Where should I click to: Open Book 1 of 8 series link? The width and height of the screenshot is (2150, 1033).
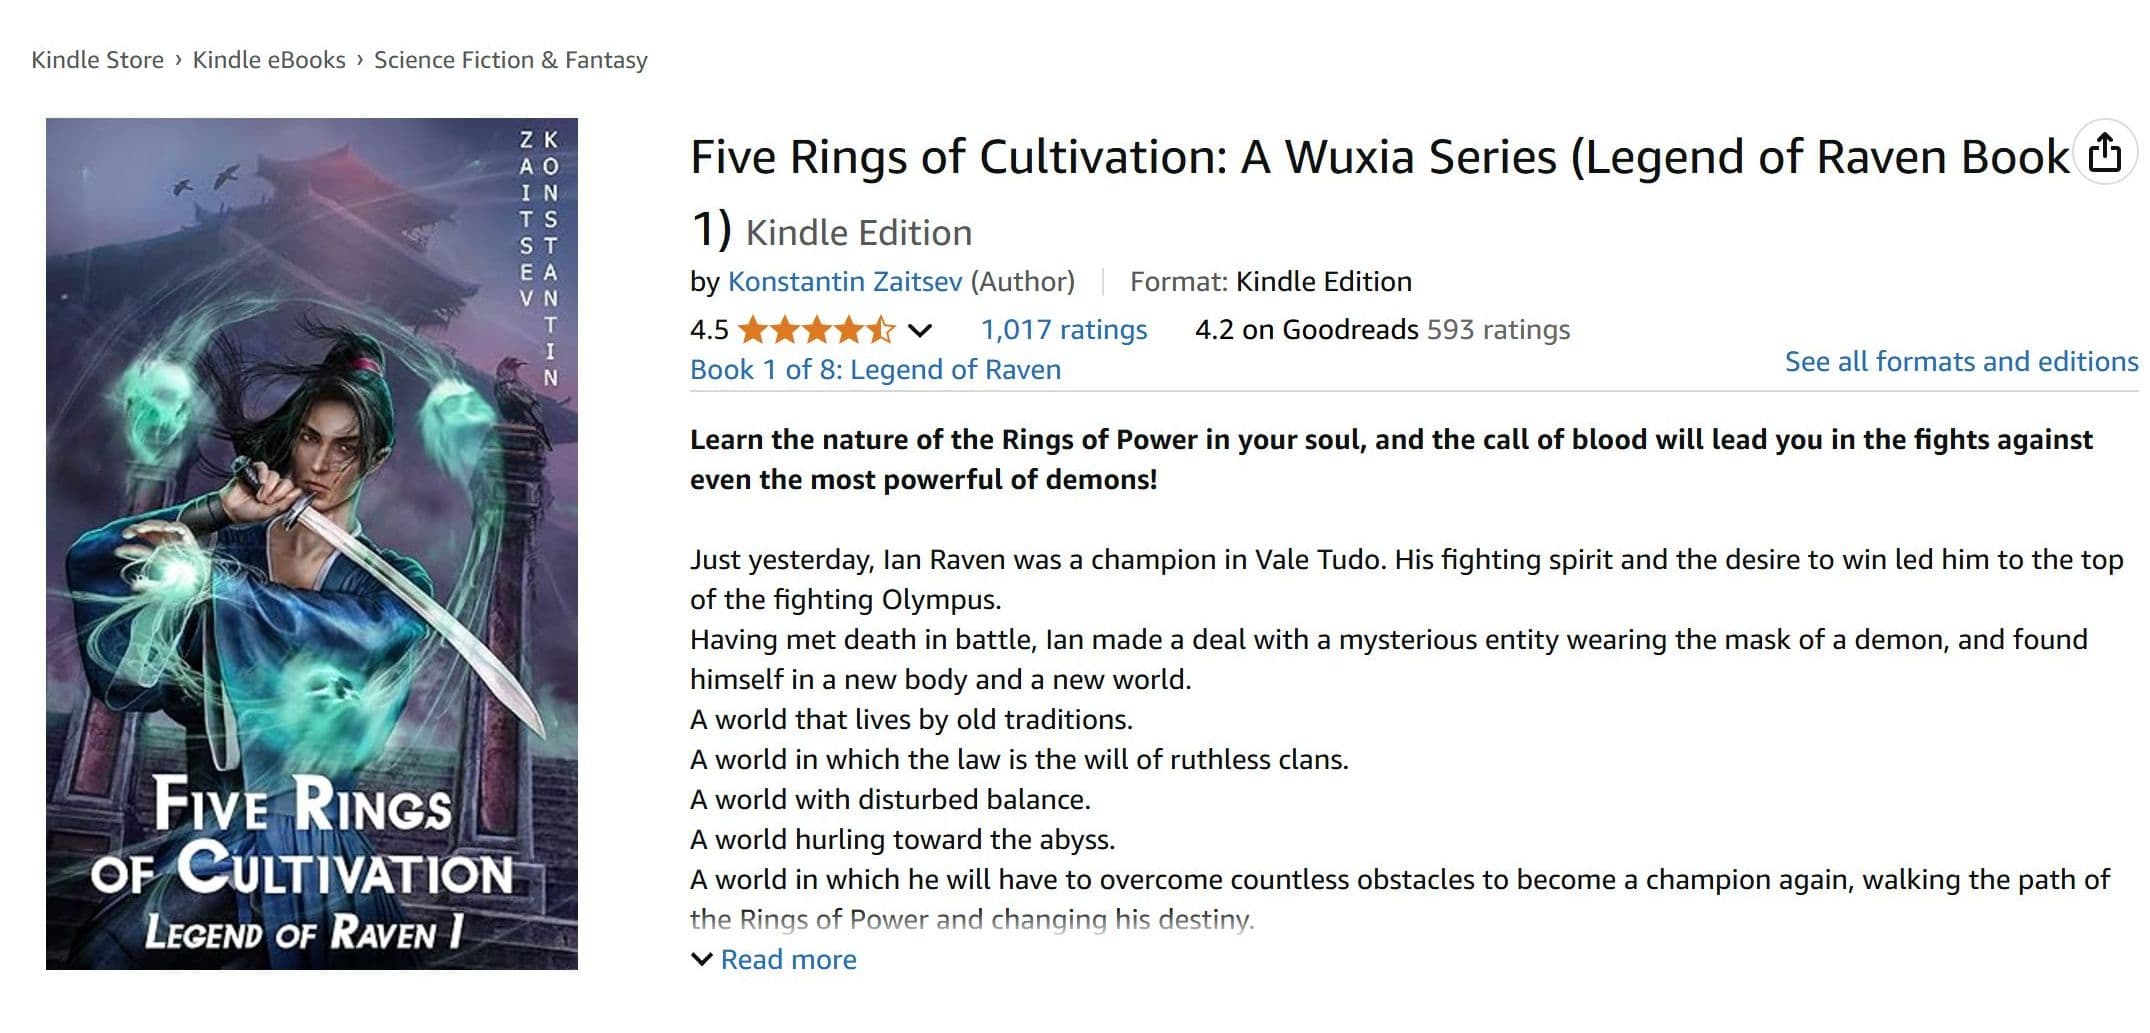click(875, 370)
